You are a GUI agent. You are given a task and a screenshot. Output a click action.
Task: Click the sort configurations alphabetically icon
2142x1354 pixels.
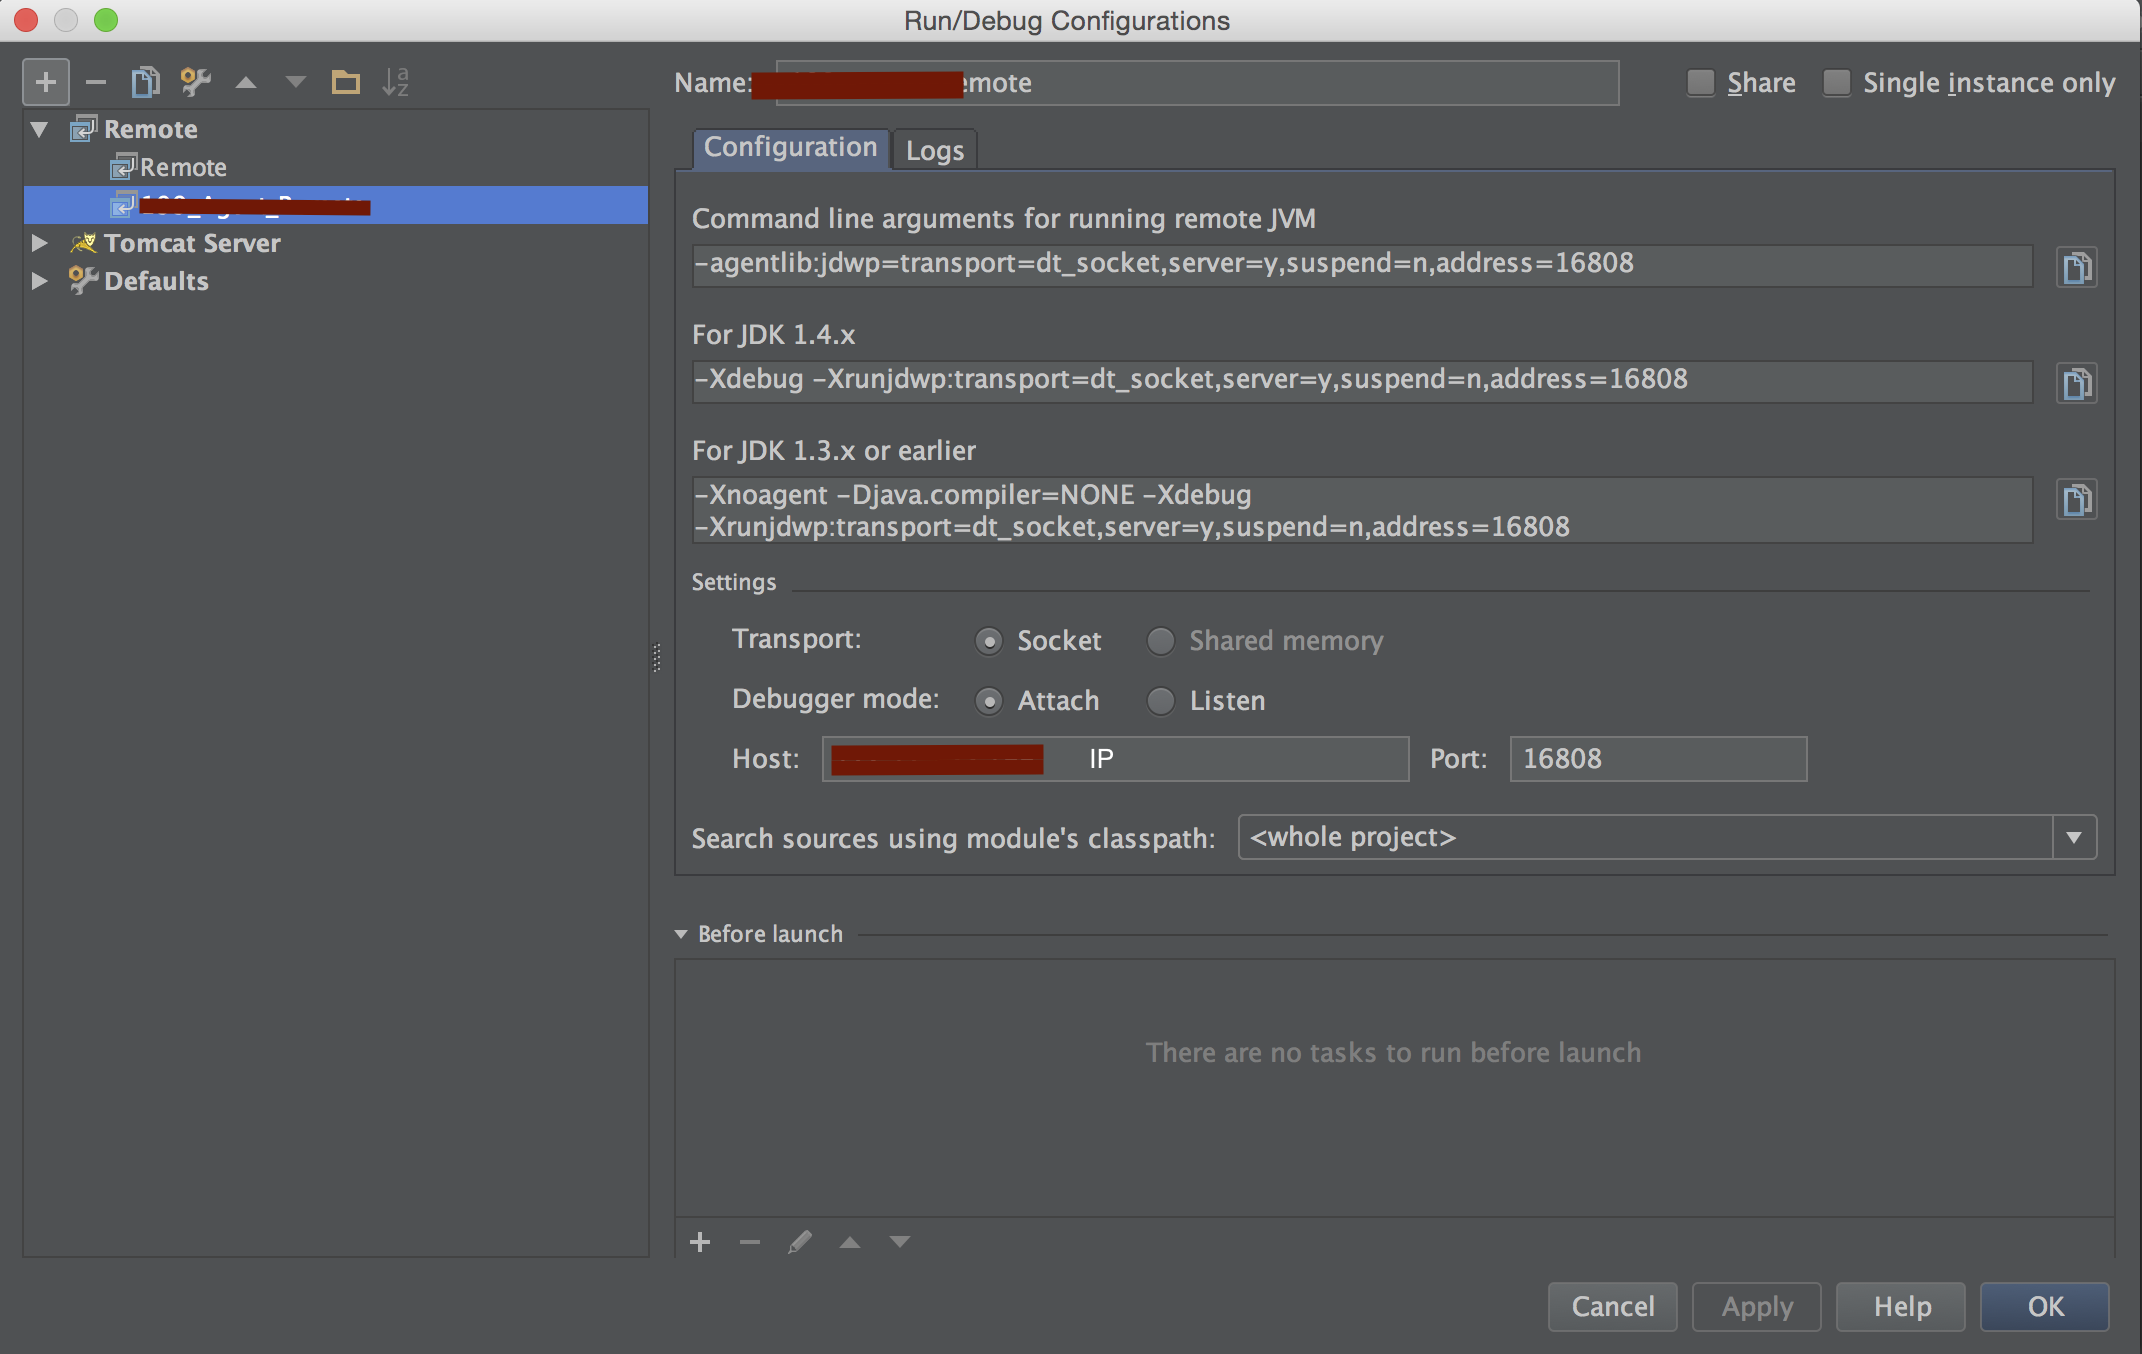(x=396, y=82)
